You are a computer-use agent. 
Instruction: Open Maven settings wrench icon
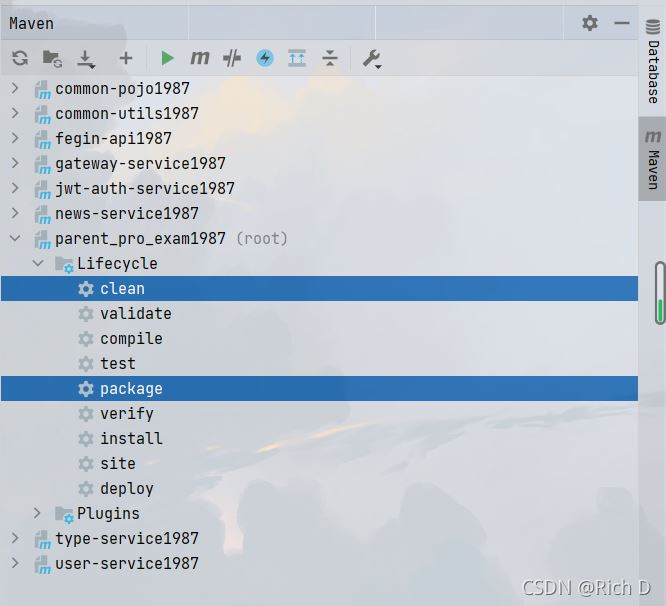click(x=372, y=59)
